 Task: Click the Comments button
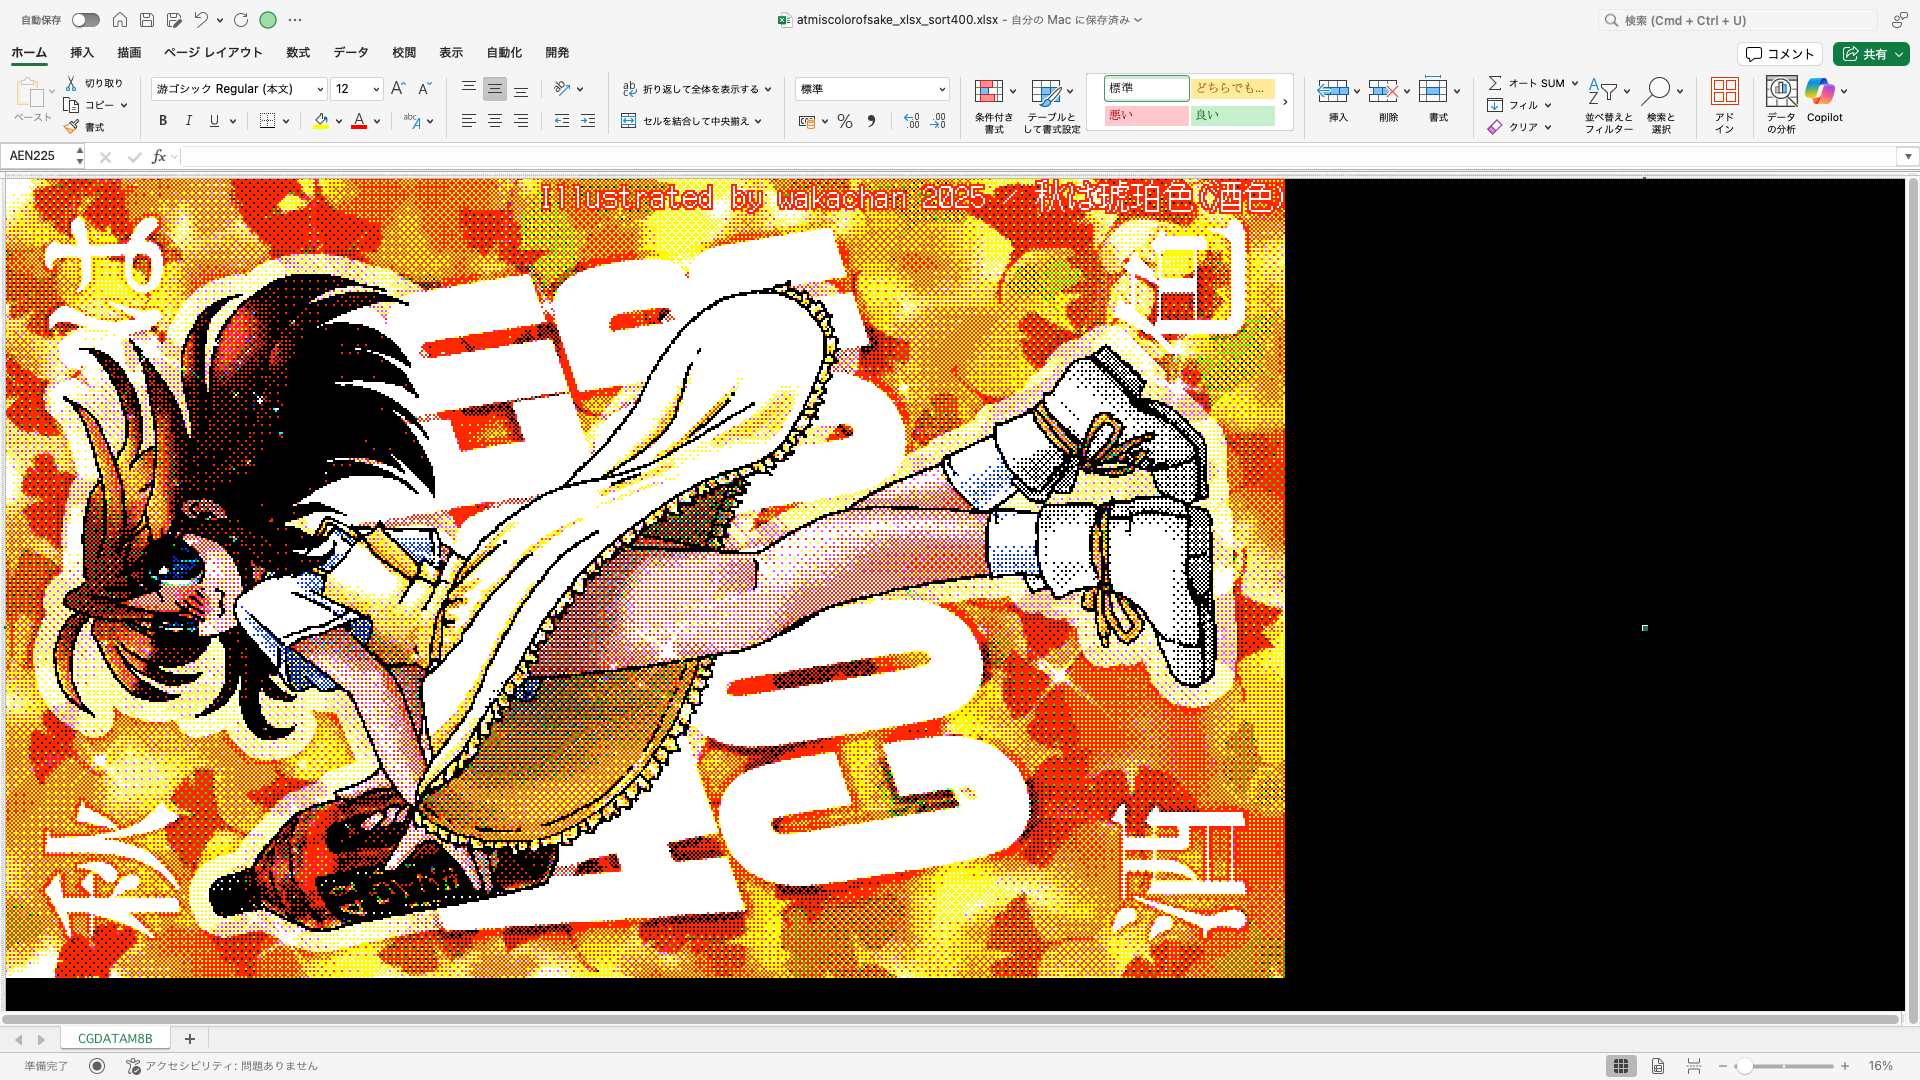point(1779,54)
